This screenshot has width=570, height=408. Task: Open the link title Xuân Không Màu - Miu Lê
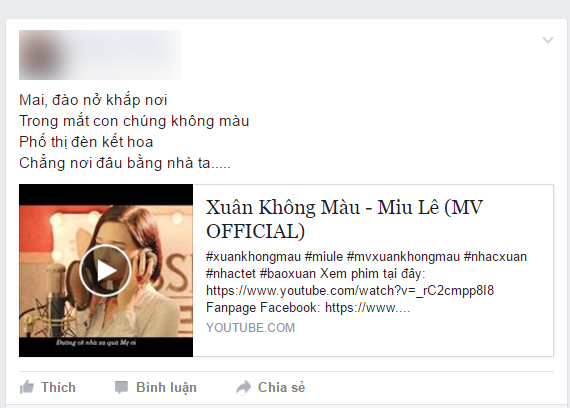tap(344, 219)
